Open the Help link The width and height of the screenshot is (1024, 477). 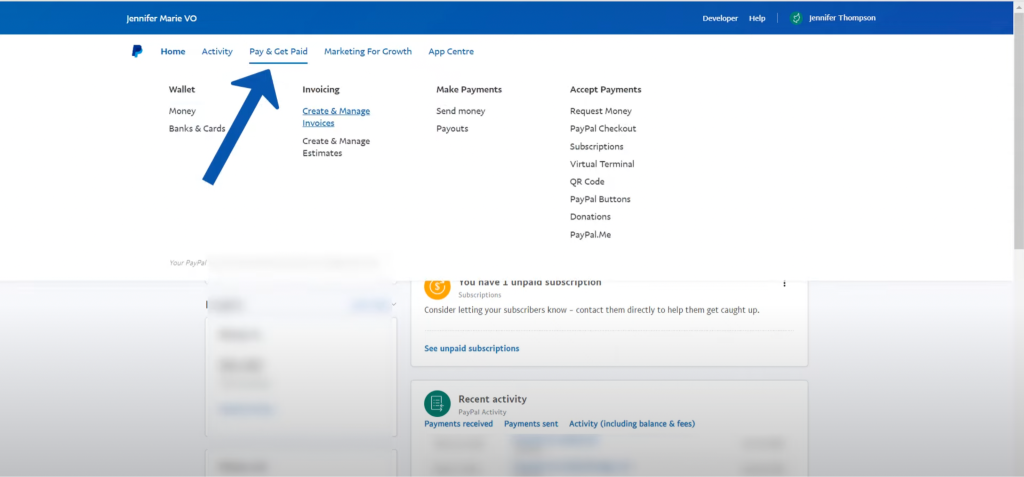coord(757,18)
